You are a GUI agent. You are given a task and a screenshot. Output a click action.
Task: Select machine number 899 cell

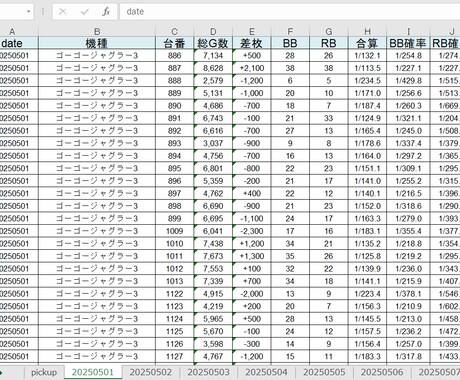pyautogui.click(x=174, y=218)
